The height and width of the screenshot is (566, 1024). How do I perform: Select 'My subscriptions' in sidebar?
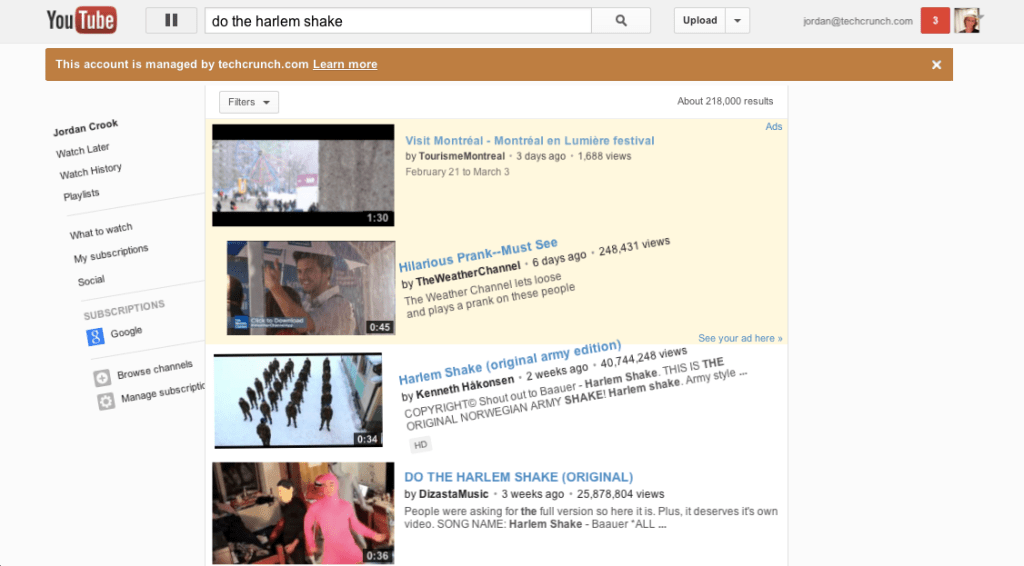[x=110, y=253]
